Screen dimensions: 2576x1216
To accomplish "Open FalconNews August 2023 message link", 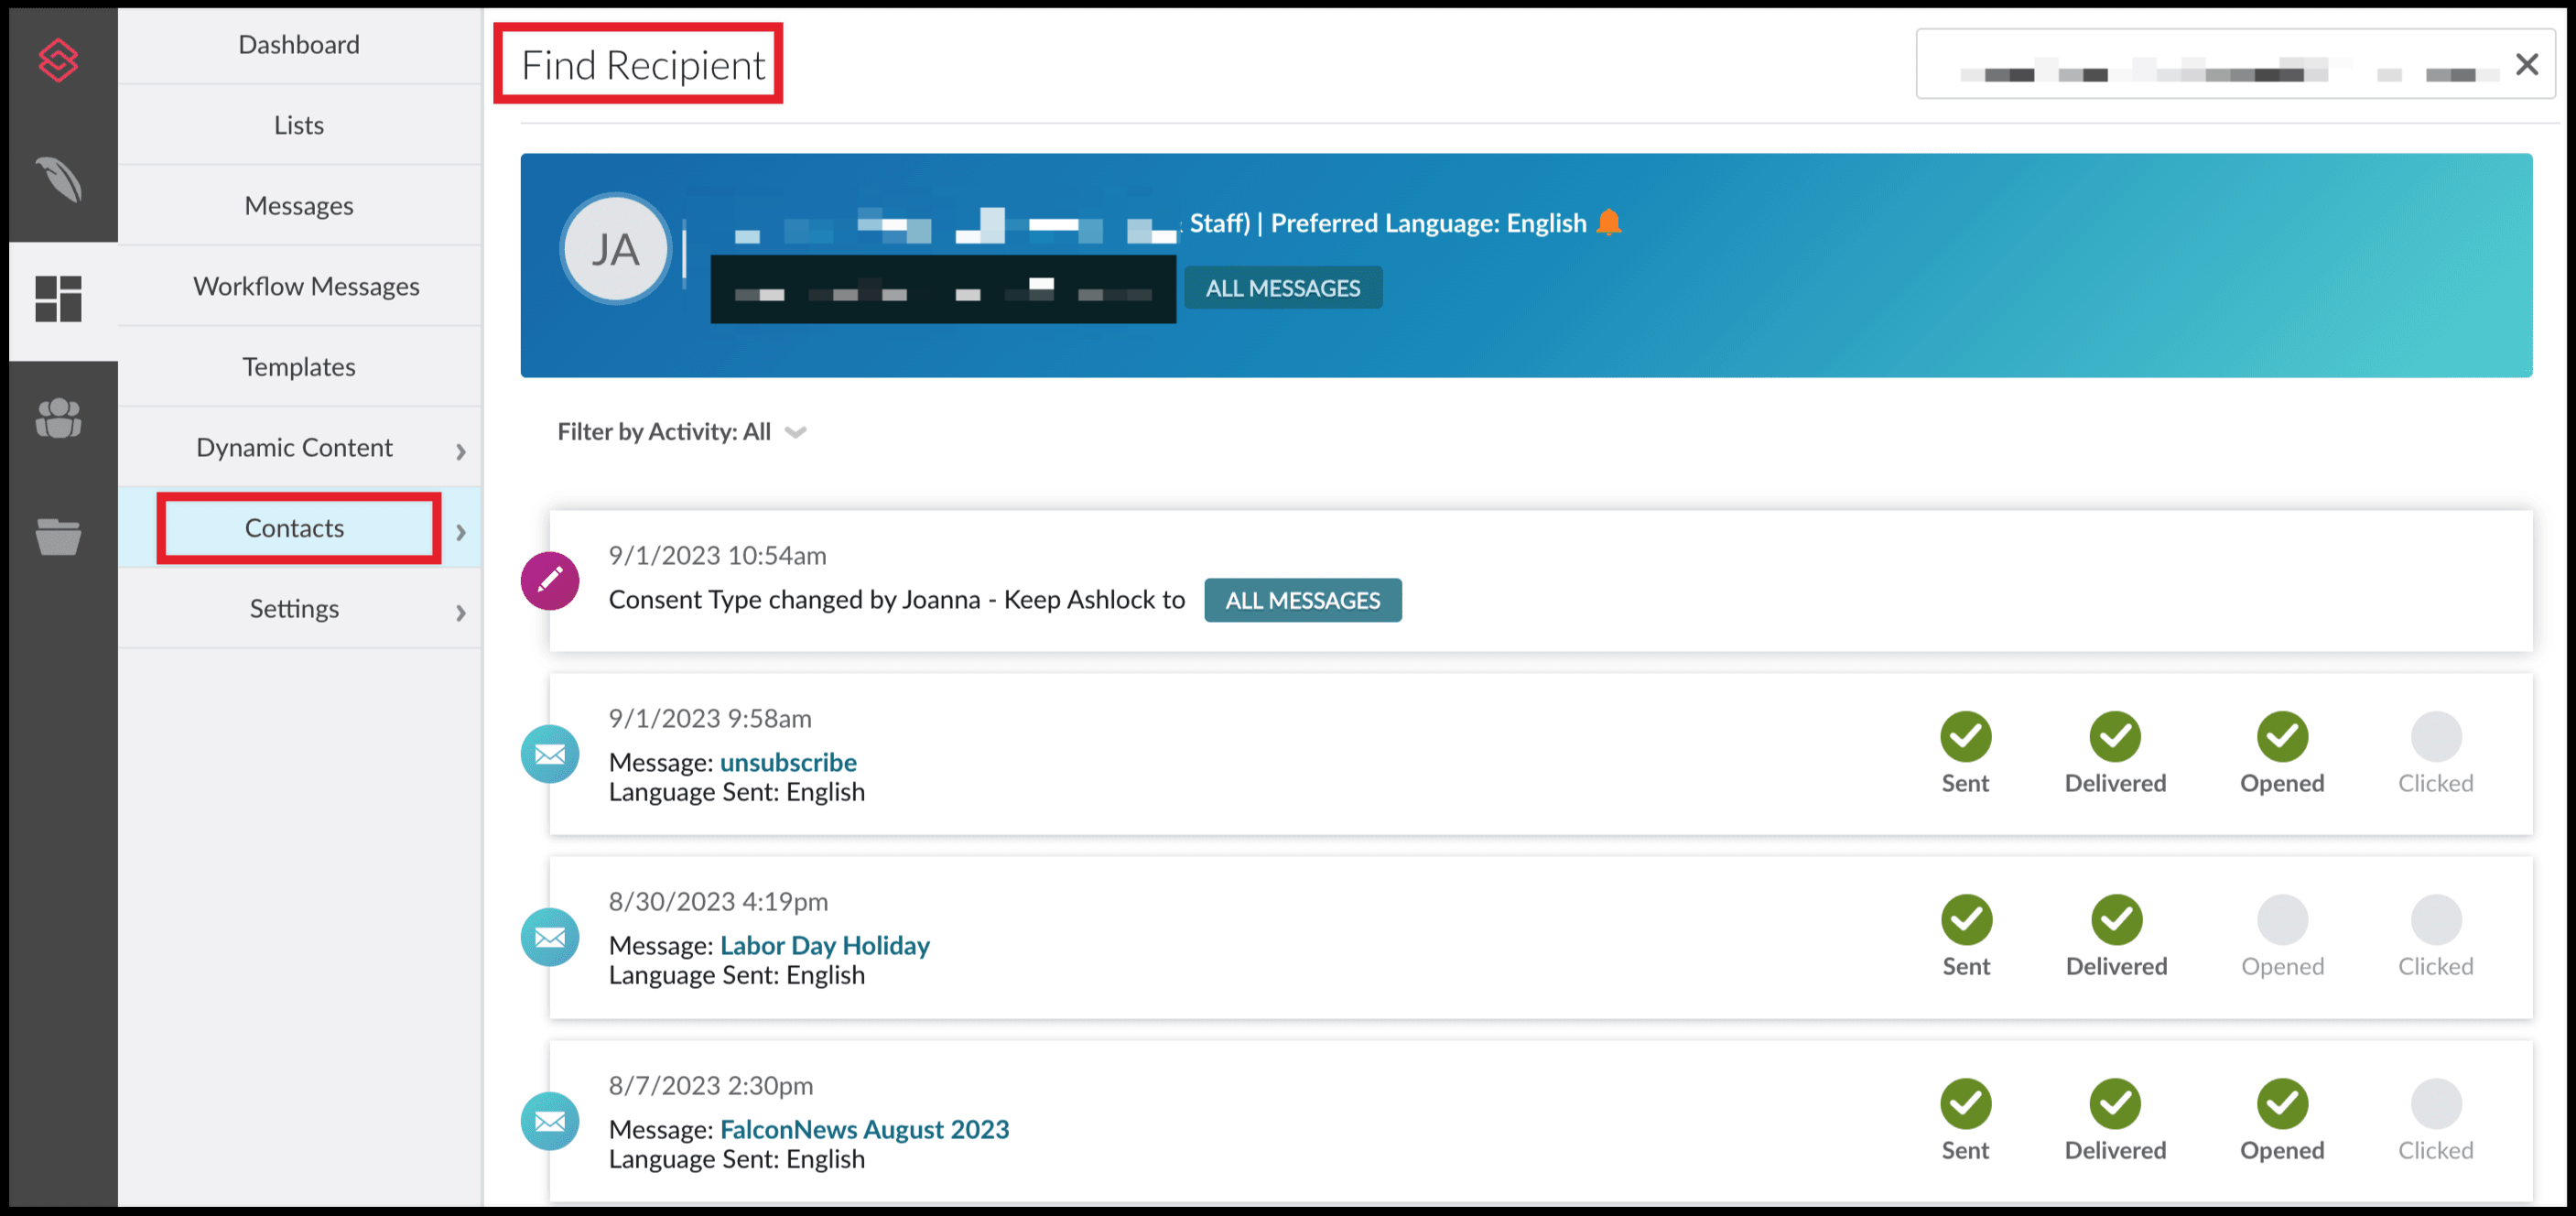I will tap(865, 1129).
